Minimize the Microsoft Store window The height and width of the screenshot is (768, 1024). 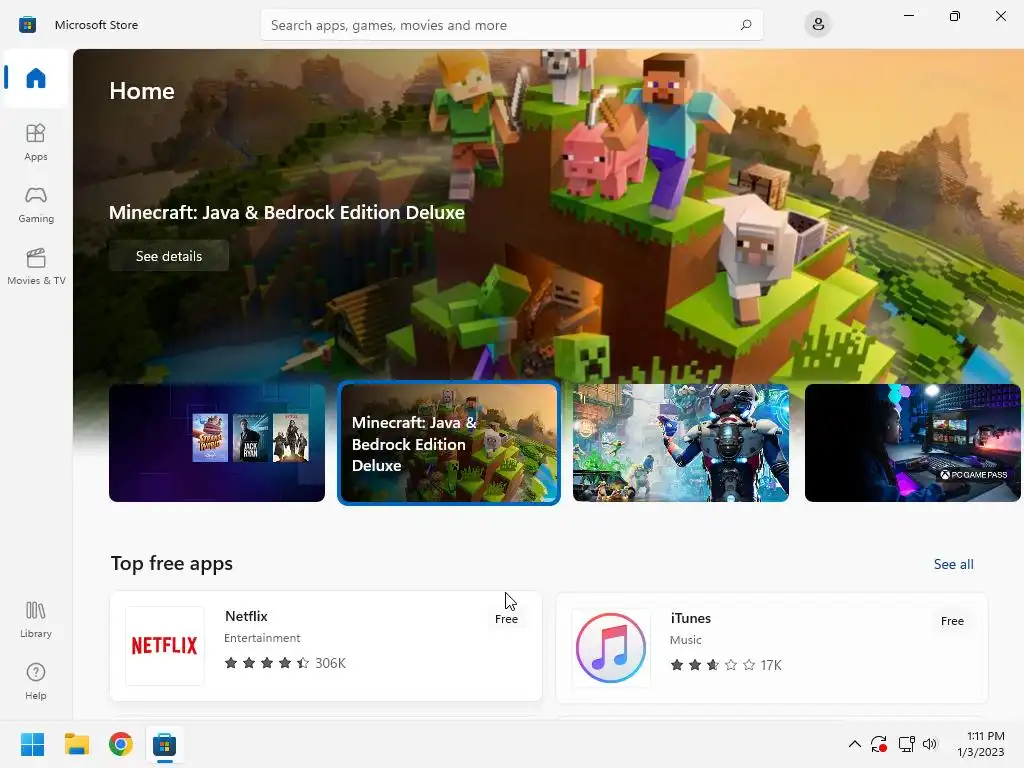908,16
